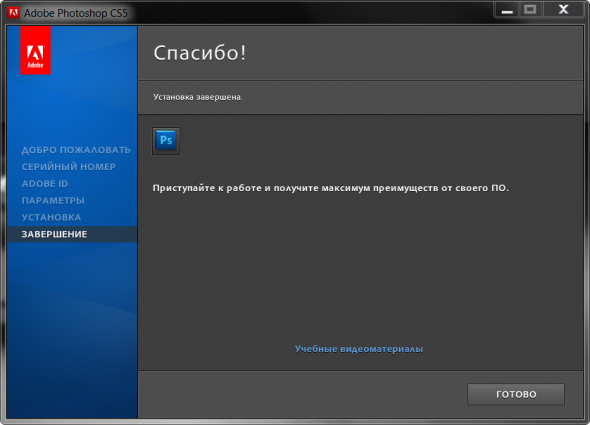
Task: Select the УСТАНОВКА step
Action: (51, 218)
